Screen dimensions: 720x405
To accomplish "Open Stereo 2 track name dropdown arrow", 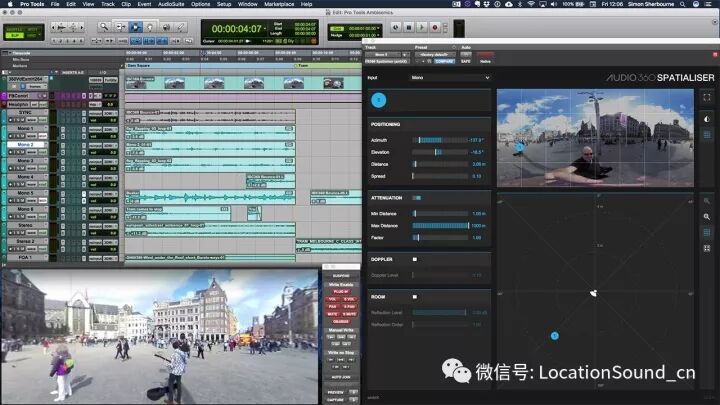I will coord(45,241).
